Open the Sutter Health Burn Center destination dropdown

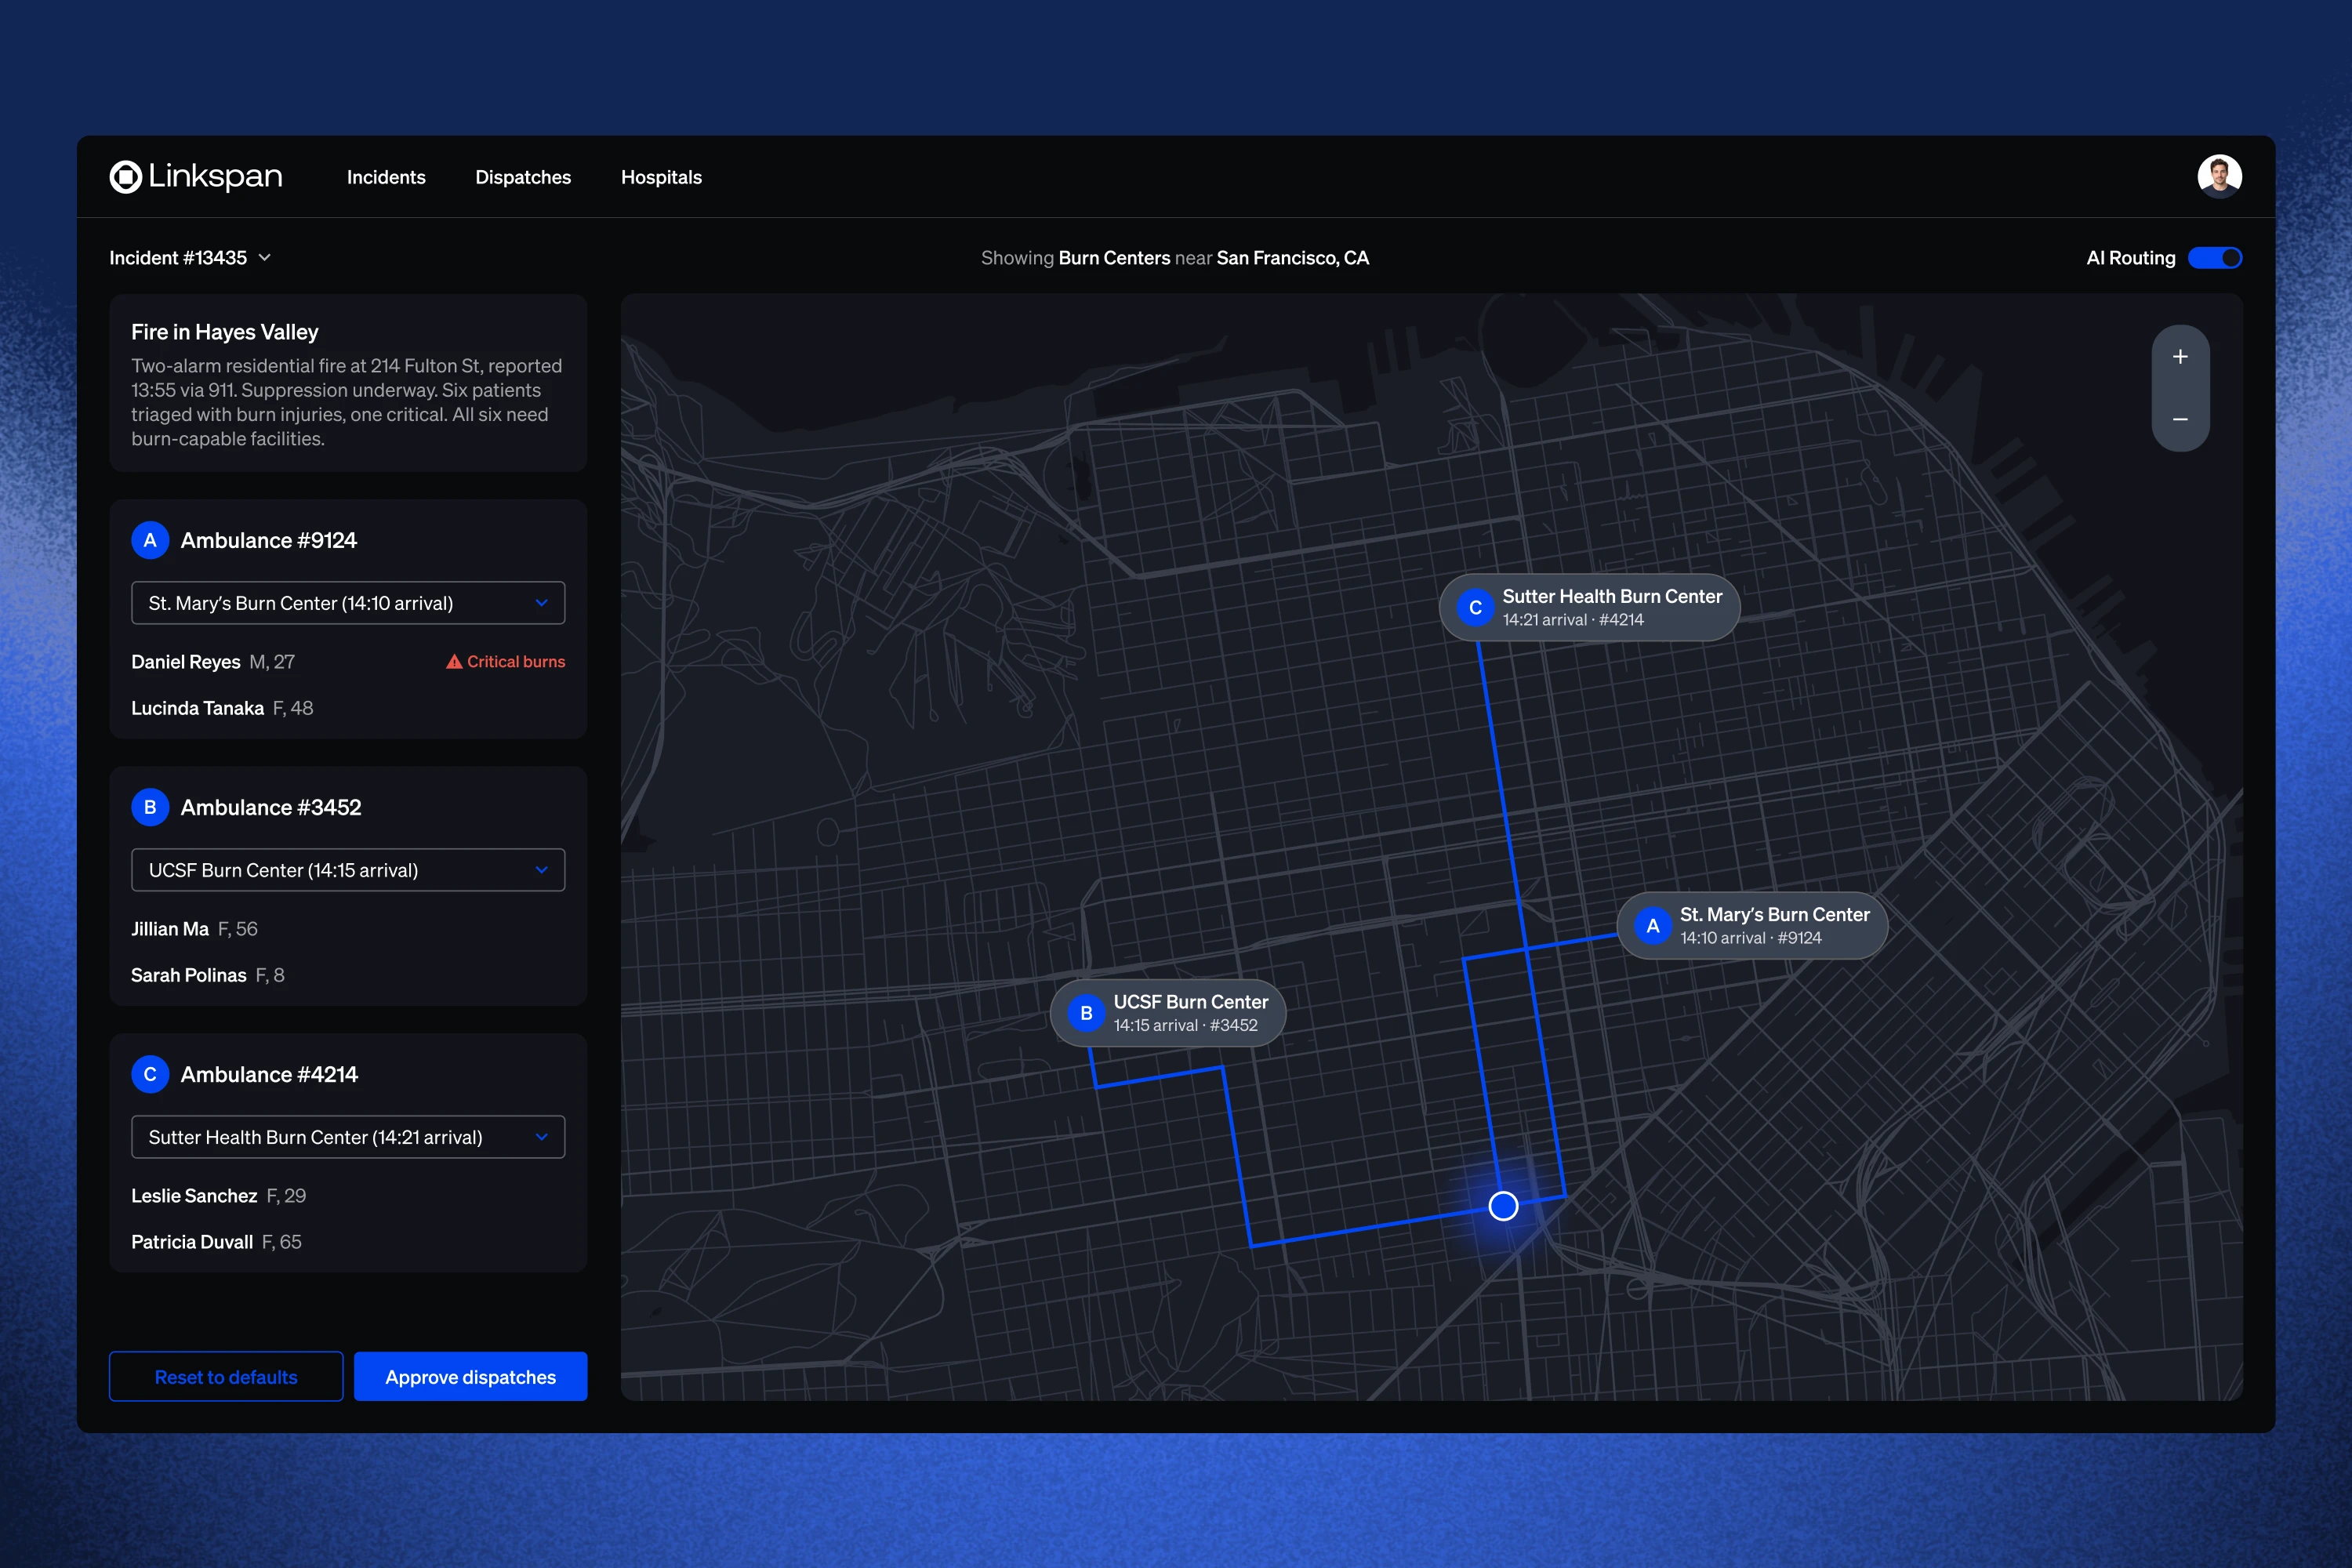[x=348, y=1137]
